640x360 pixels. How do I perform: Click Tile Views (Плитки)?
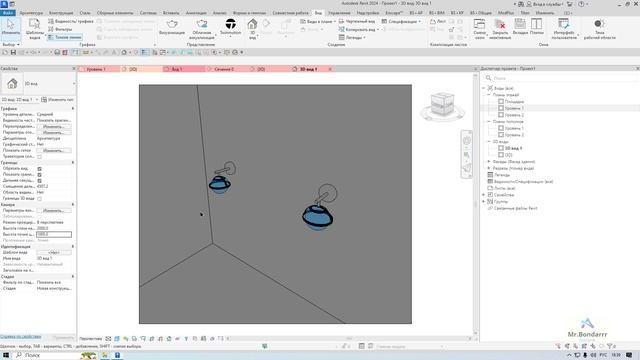536,27
